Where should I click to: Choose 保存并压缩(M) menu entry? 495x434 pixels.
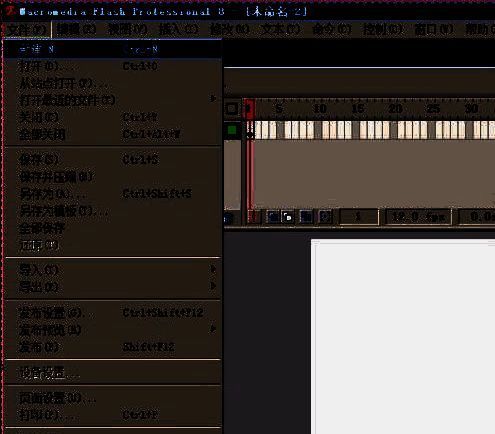pyautogui.click(x=113, y=177)
